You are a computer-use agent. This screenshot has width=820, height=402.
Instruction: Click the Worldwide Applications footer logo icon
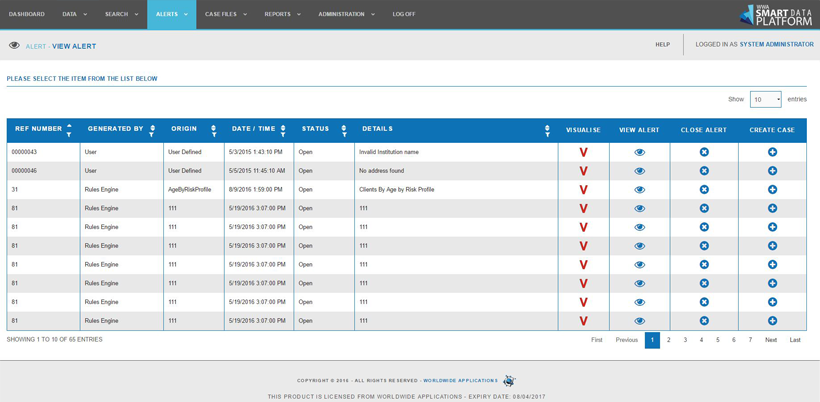click(509, 381)
